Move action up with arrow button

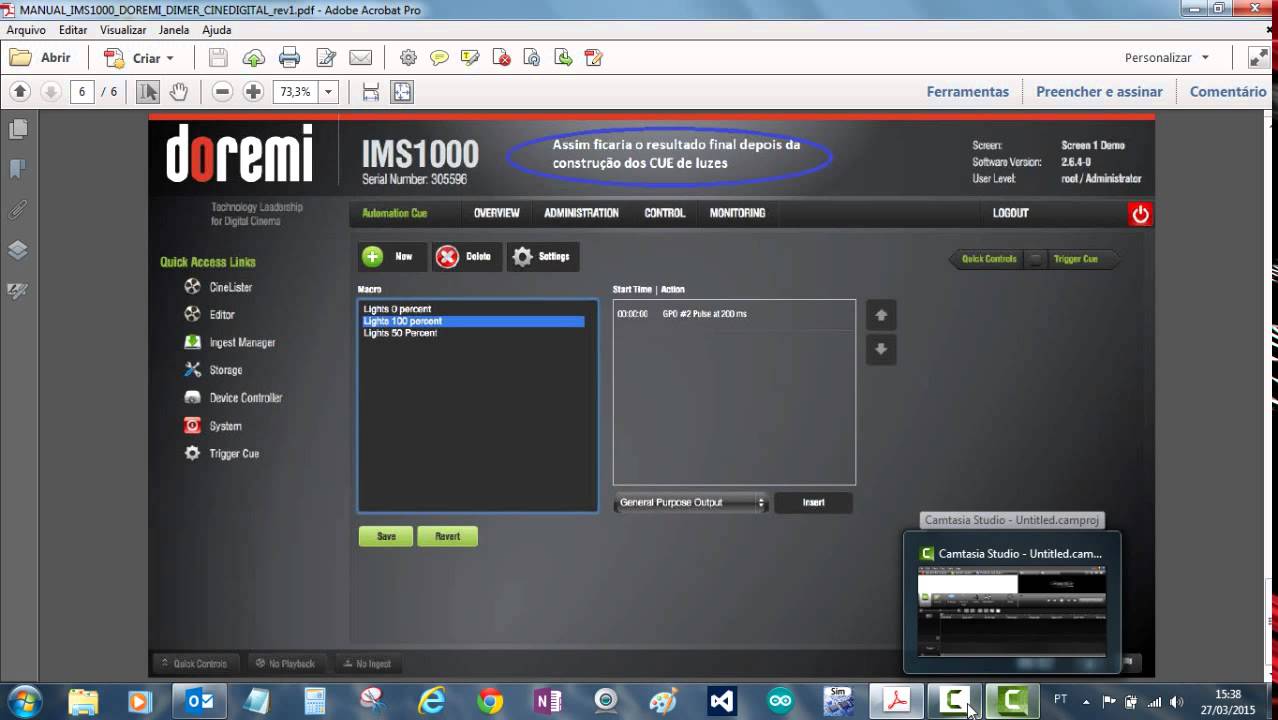881,315
